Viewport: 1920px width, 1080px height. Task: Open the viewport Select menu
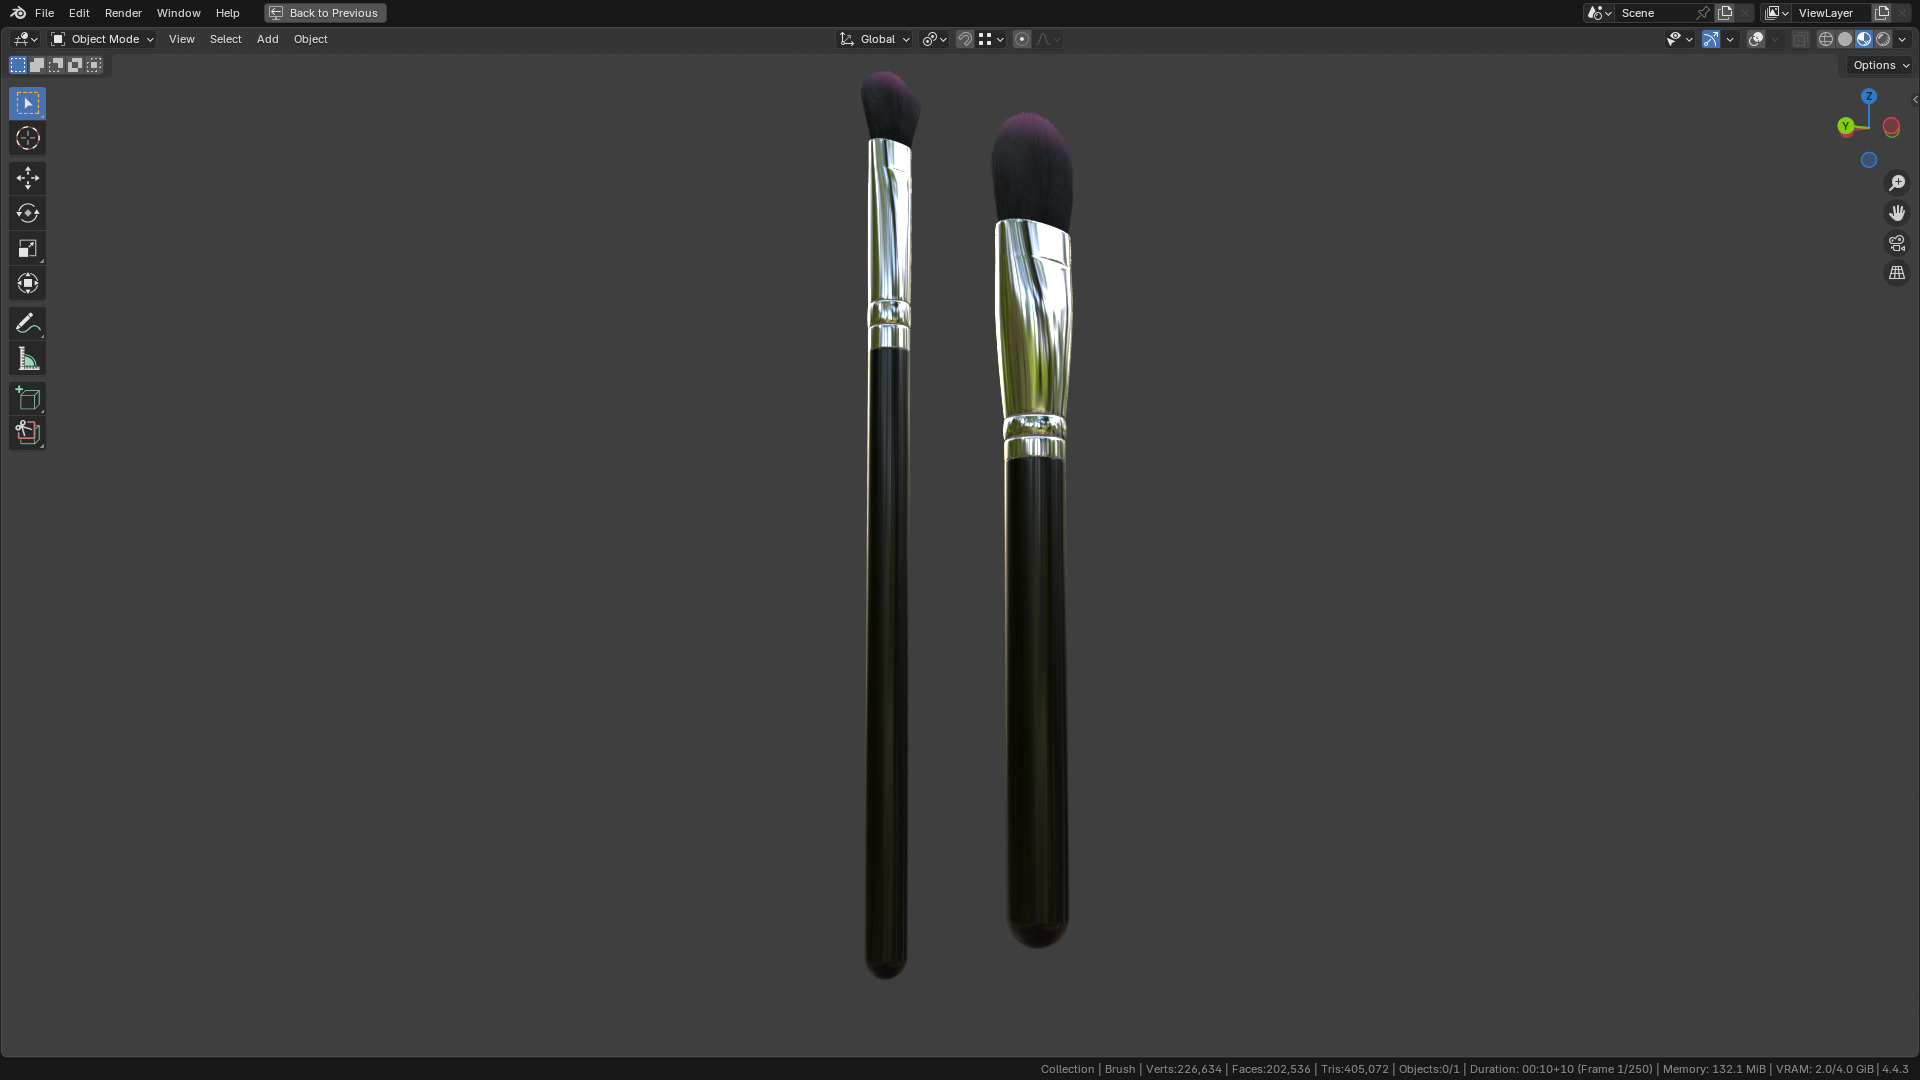(x=225, y=39)
